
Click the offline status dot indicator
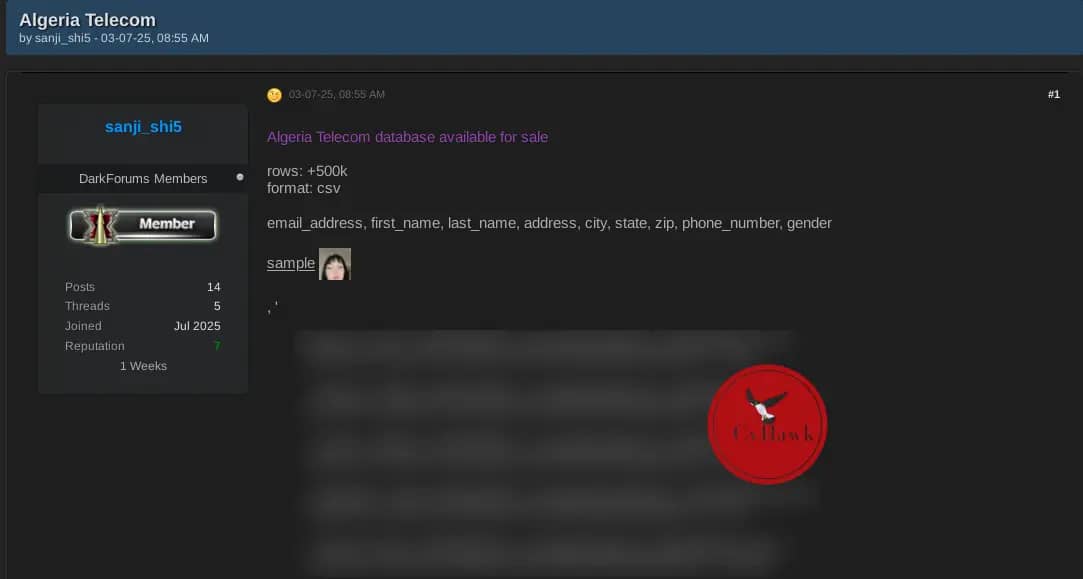click(x=240, y=177)
